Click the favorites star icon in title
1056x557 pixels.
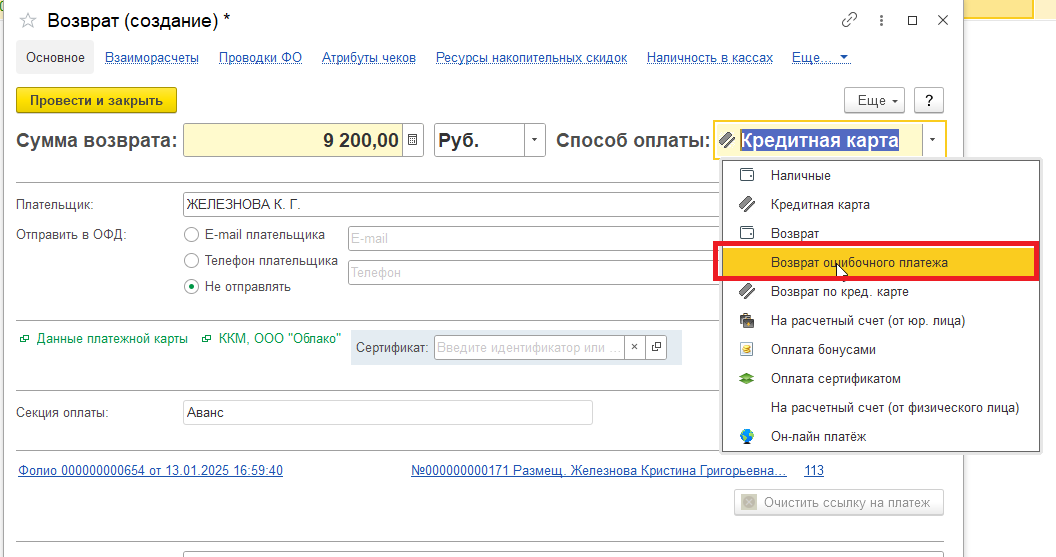click(x=28, y=20)
